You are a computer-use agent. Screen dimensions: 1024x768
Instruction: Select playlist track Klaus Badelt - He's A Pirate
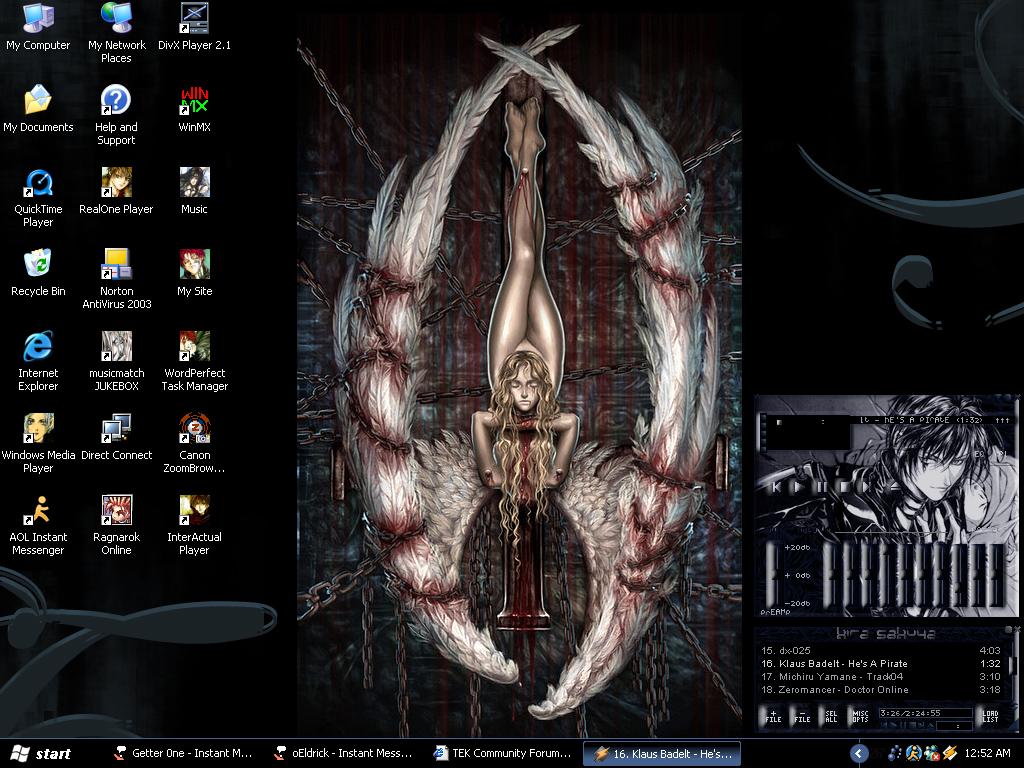(880, 664)
